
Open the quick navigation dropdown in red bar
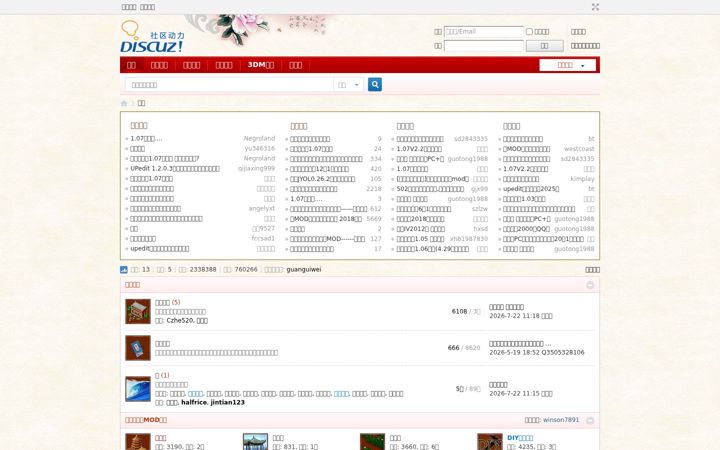[568, 65]
